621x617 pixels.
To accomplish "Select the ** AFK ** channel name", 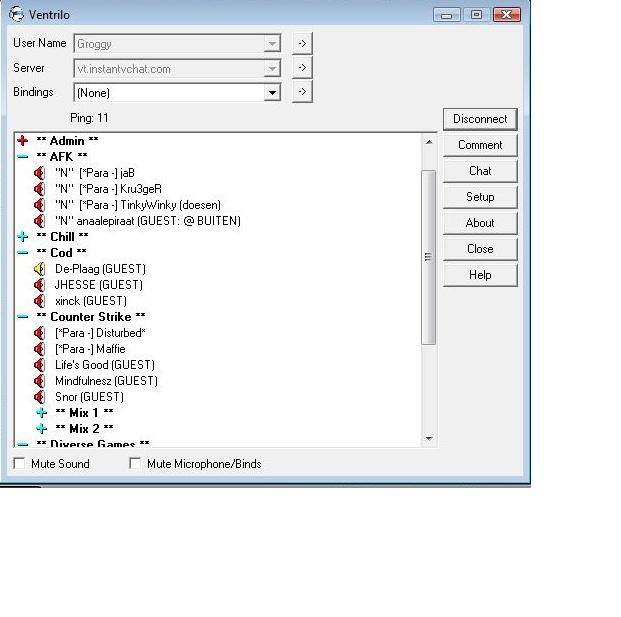I will (x=62, y=157).
